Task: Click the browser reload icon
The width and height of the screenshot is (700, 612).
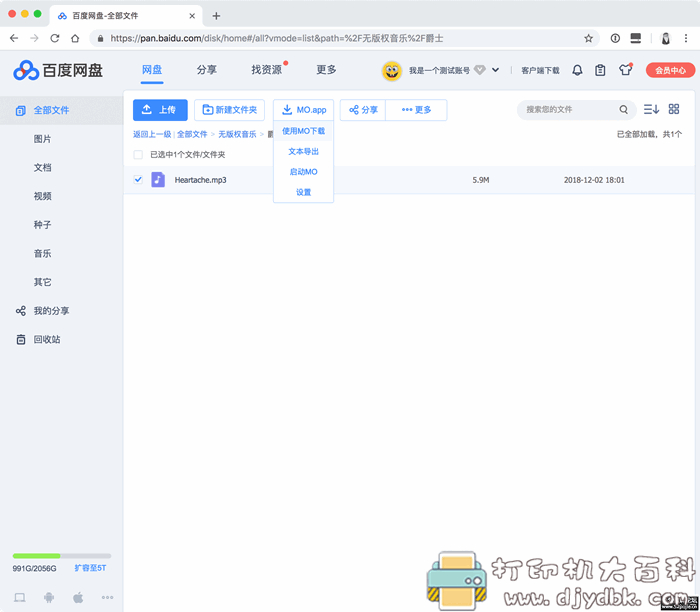Action: coord(54,38)
